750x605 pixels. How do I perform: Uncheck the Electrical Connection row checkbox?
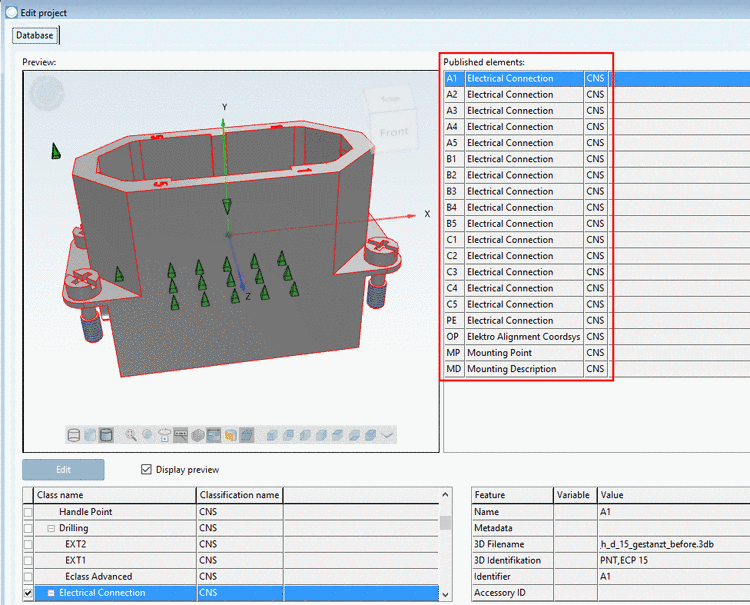28,593
